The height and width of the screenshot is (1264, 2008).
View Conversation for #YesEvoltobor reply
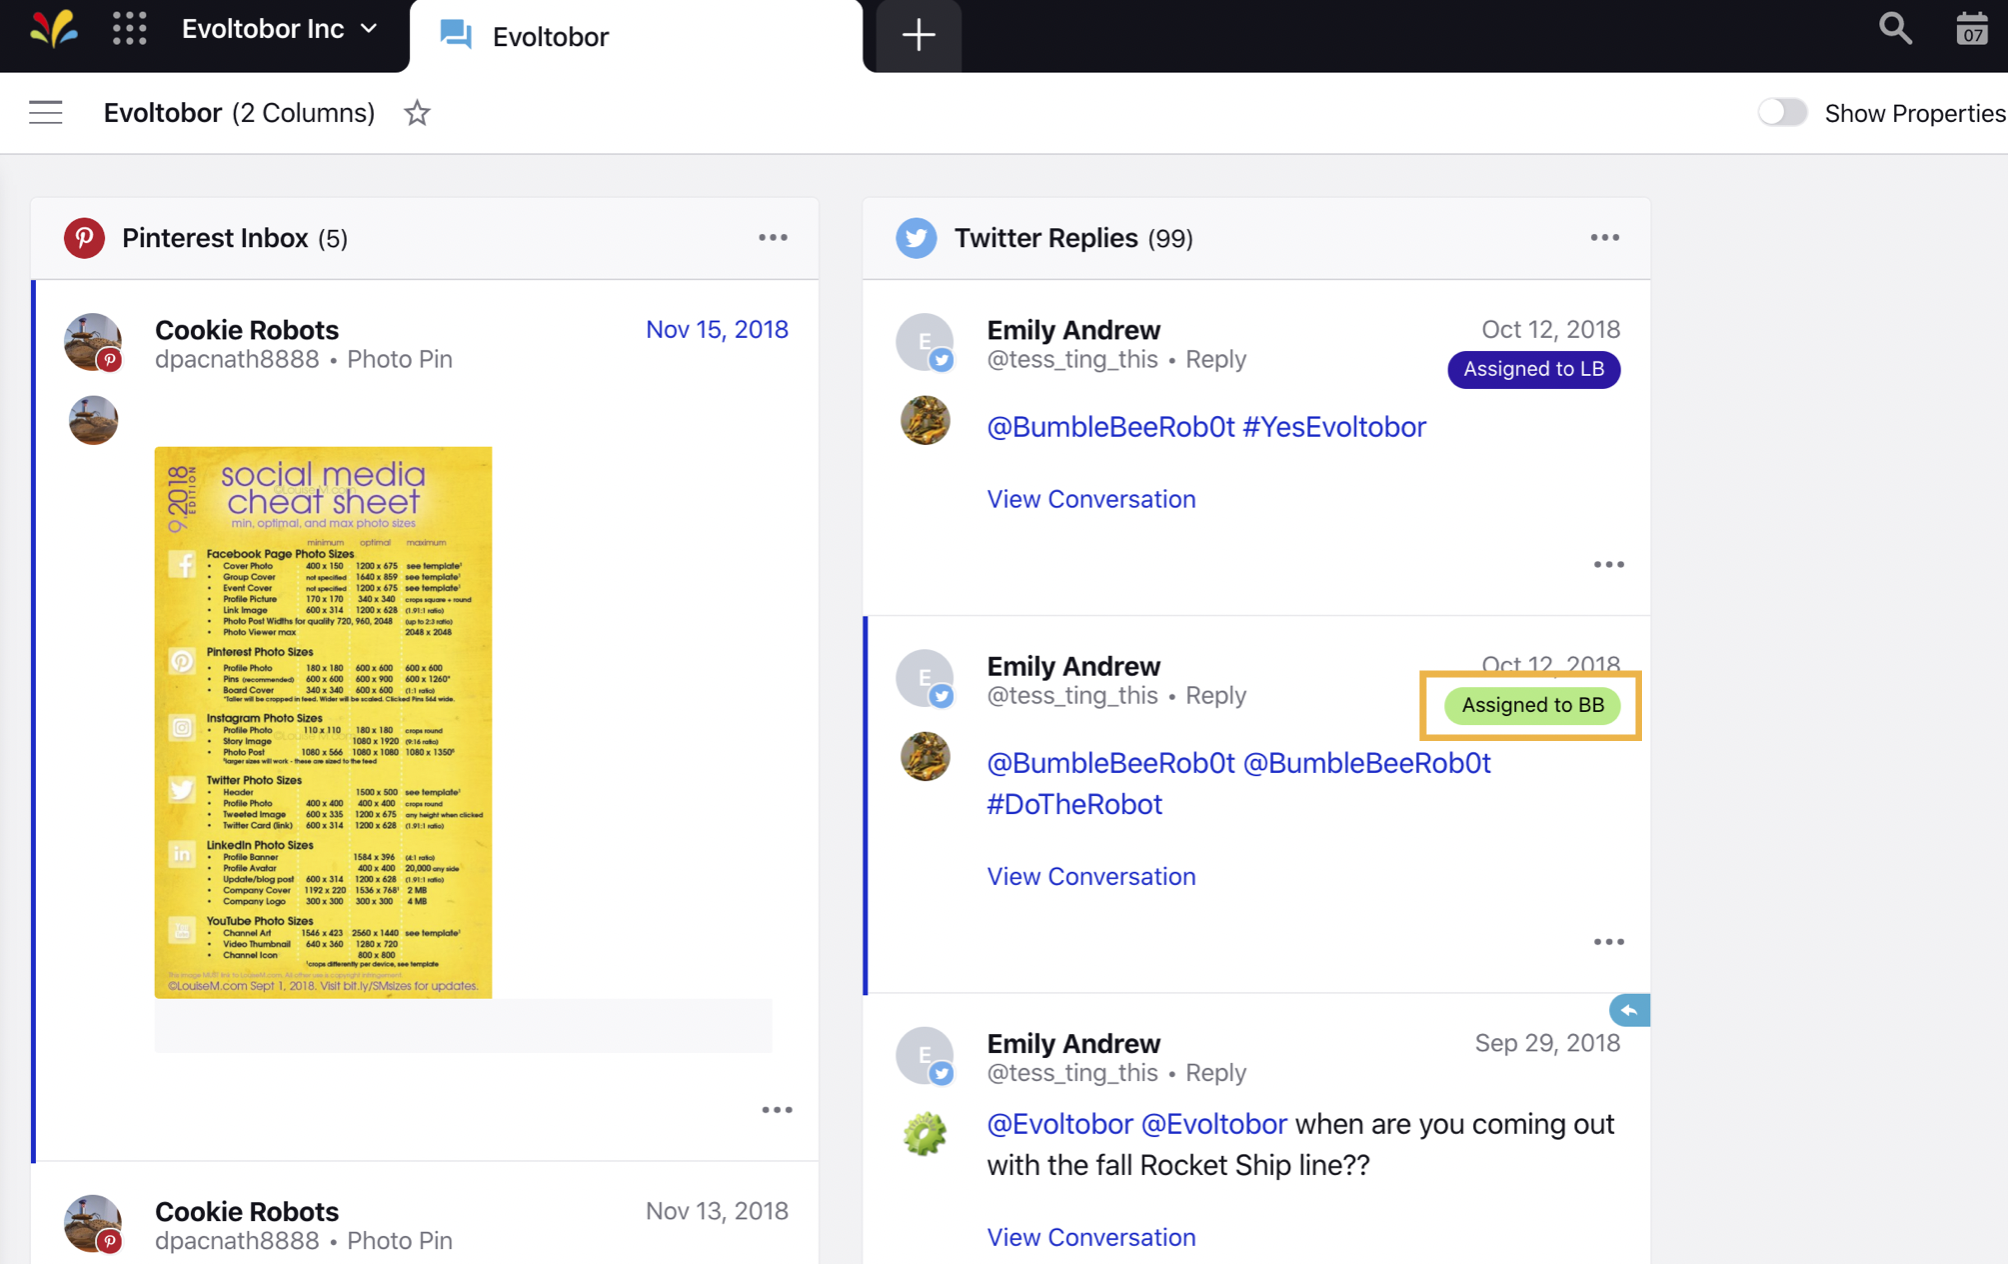(1091, 499)
